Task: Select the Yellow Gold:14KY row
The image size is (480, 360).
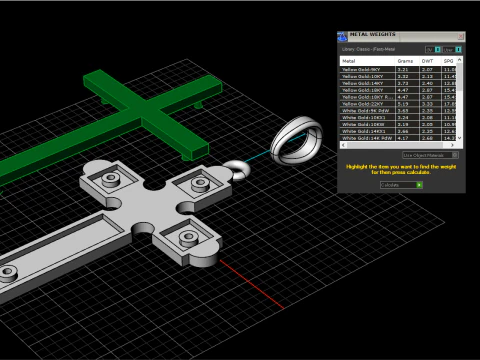Action: click(398, 83)
